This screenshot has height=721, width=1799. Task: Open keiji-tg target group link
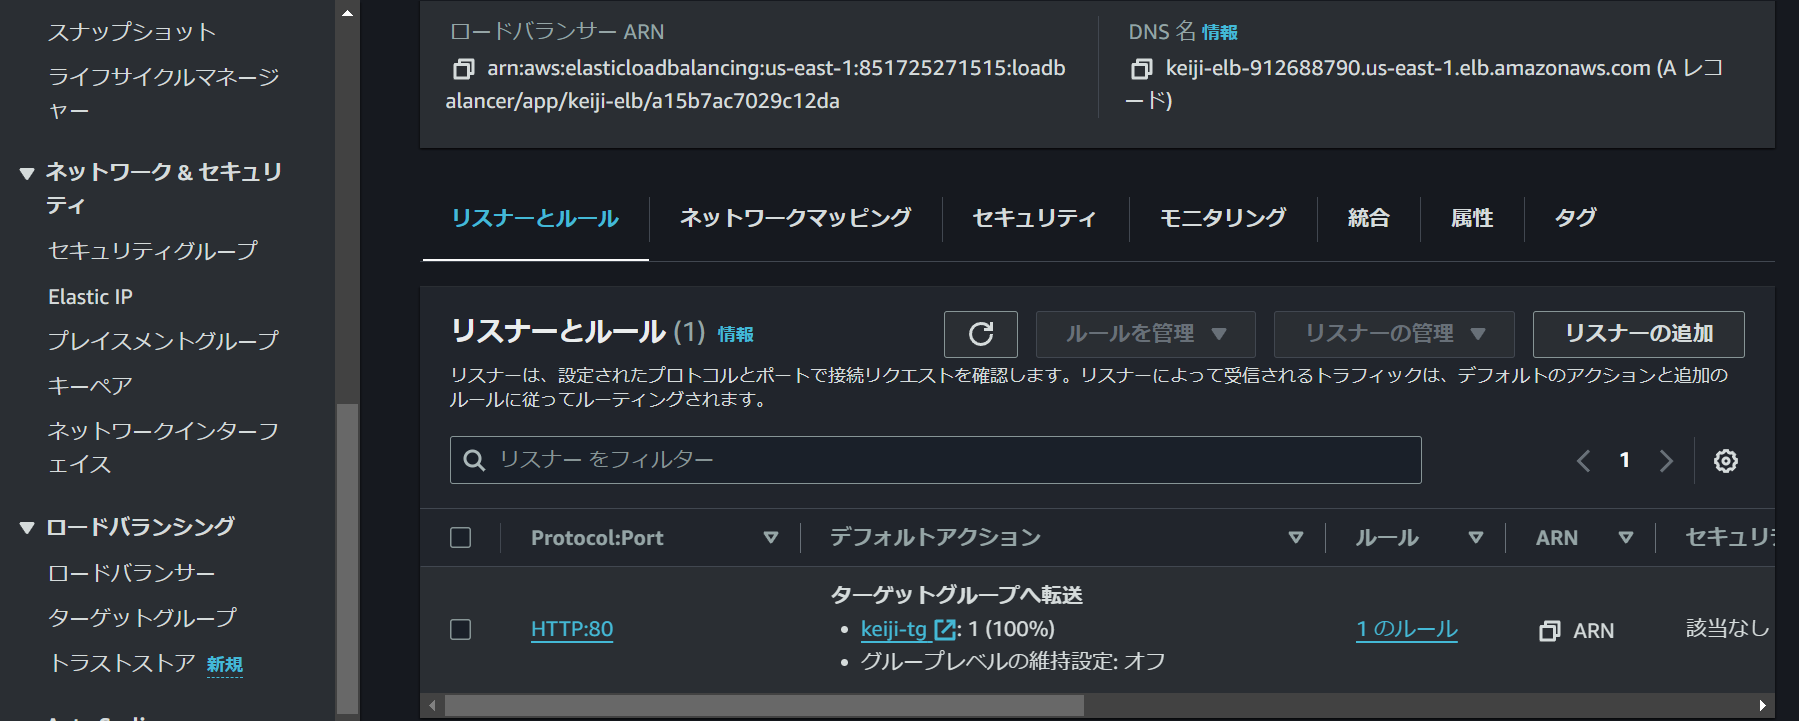click(894, 629)
